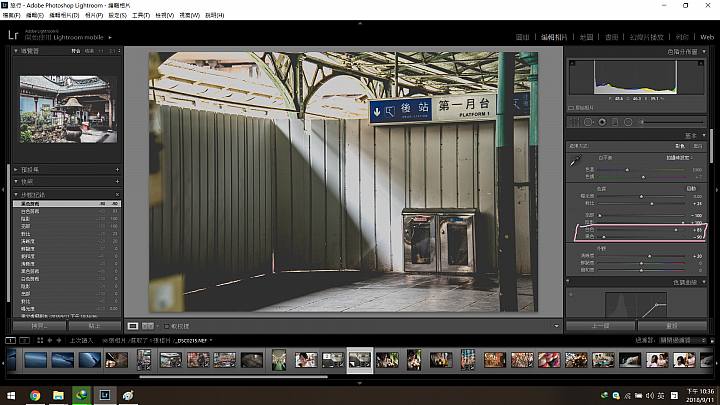Add a new preset with the 預設集 plus icon
The width and height of the screenshot is (720, 405).
[117, 169]
